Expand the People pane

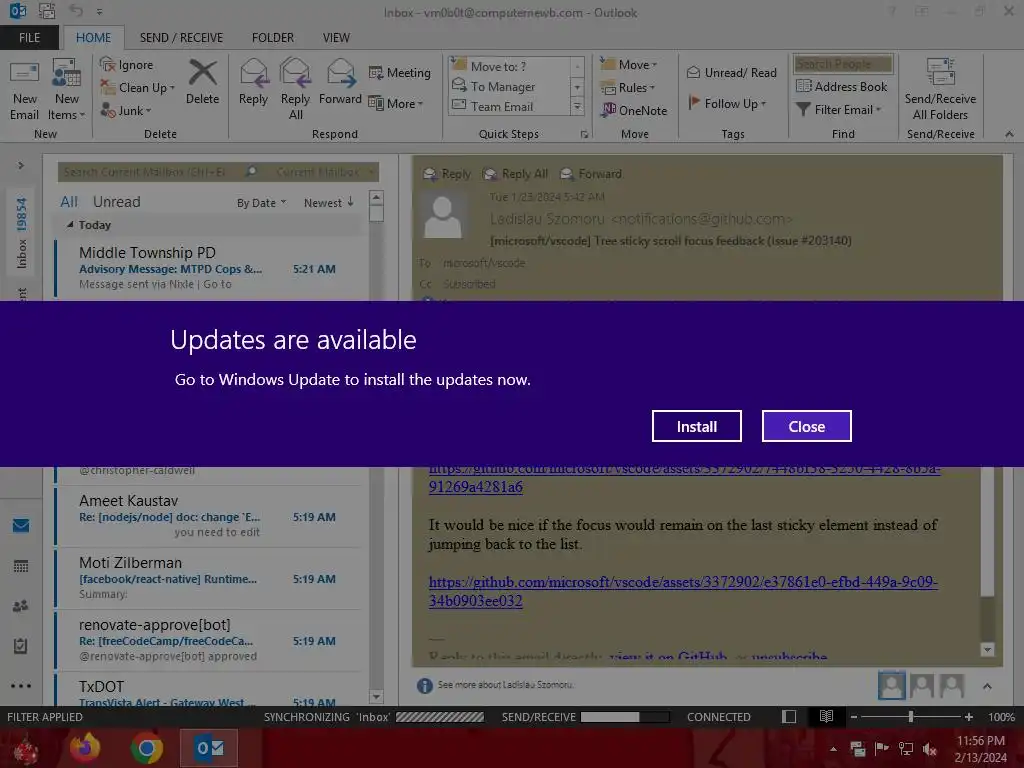click(x=987, y=686)
